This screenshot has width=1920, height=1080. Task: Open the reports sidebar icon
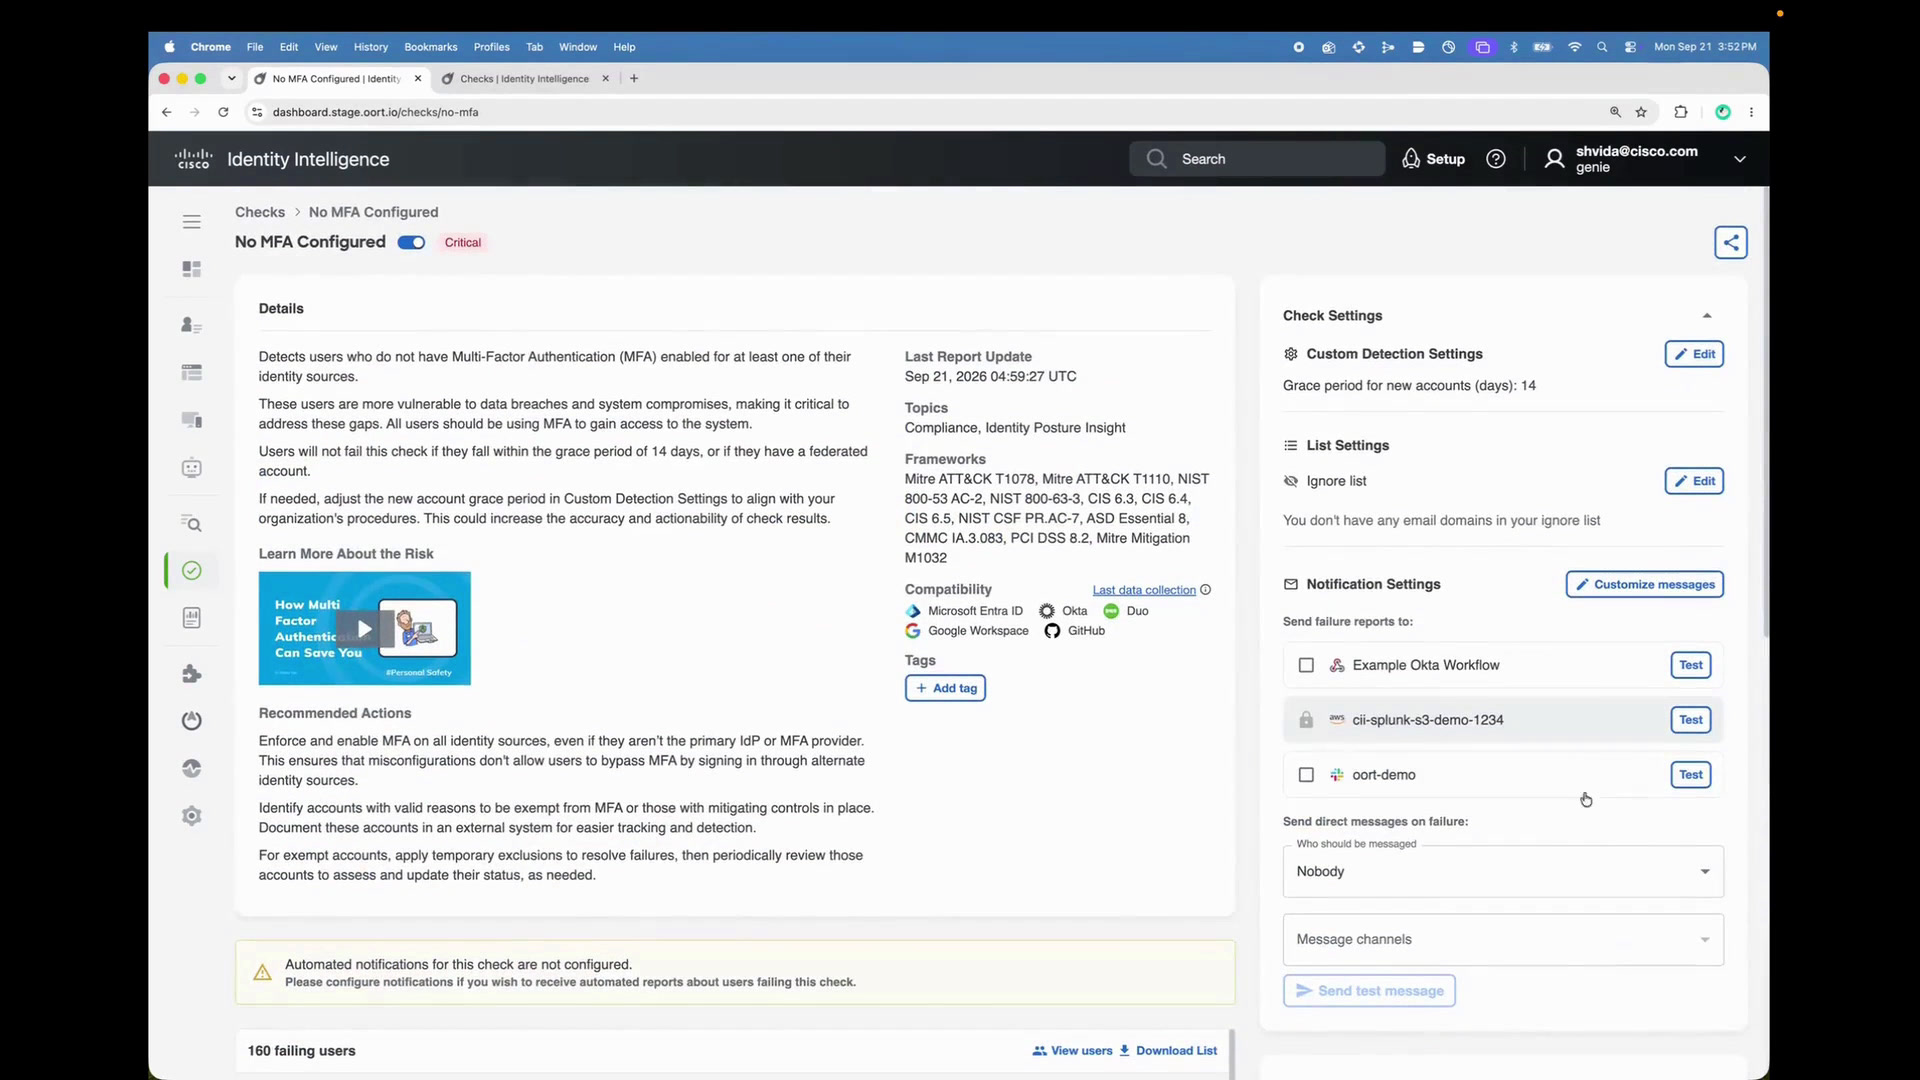point(192,618)
